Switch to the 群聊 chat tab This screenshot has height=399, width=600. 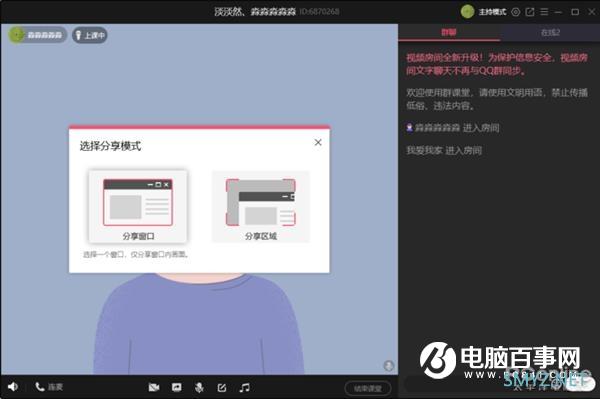point(449,33)
